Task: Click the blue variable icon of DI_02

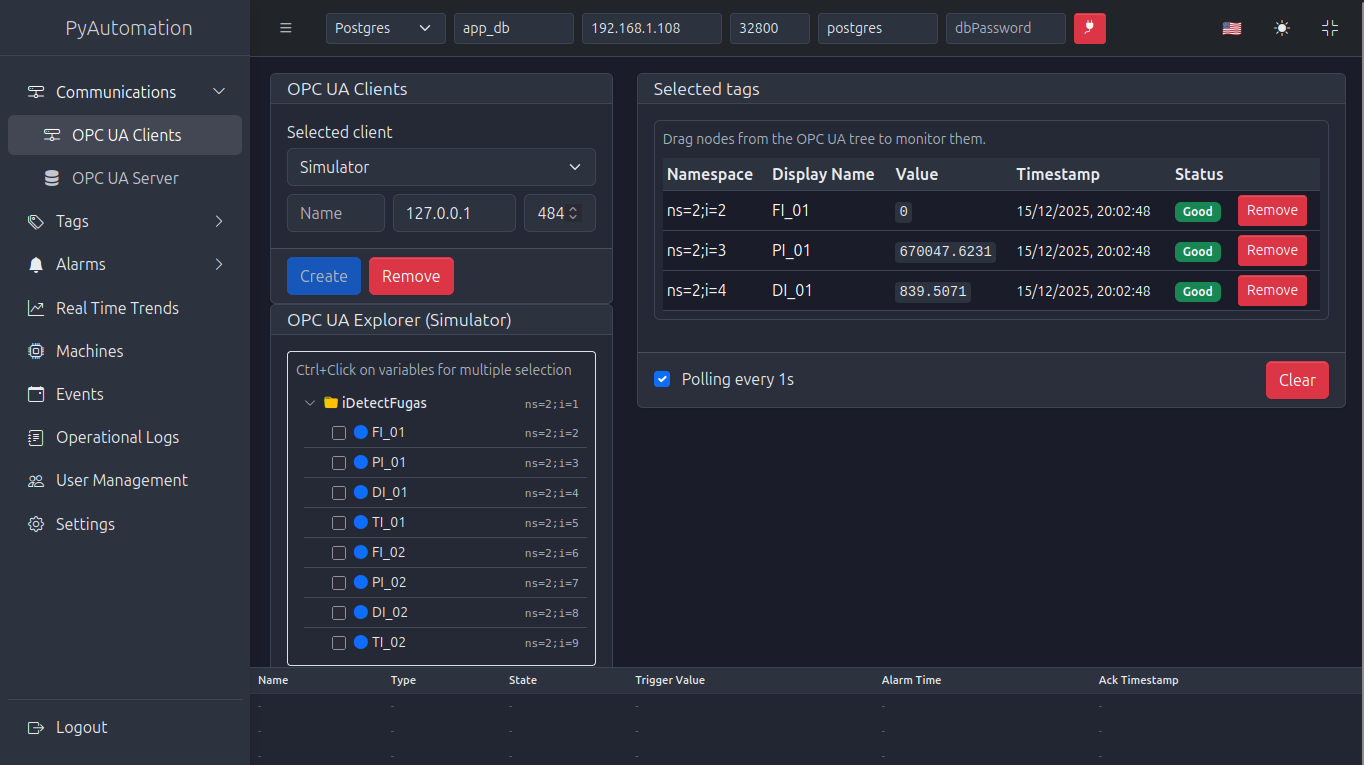Action: [x=361, y=612]
